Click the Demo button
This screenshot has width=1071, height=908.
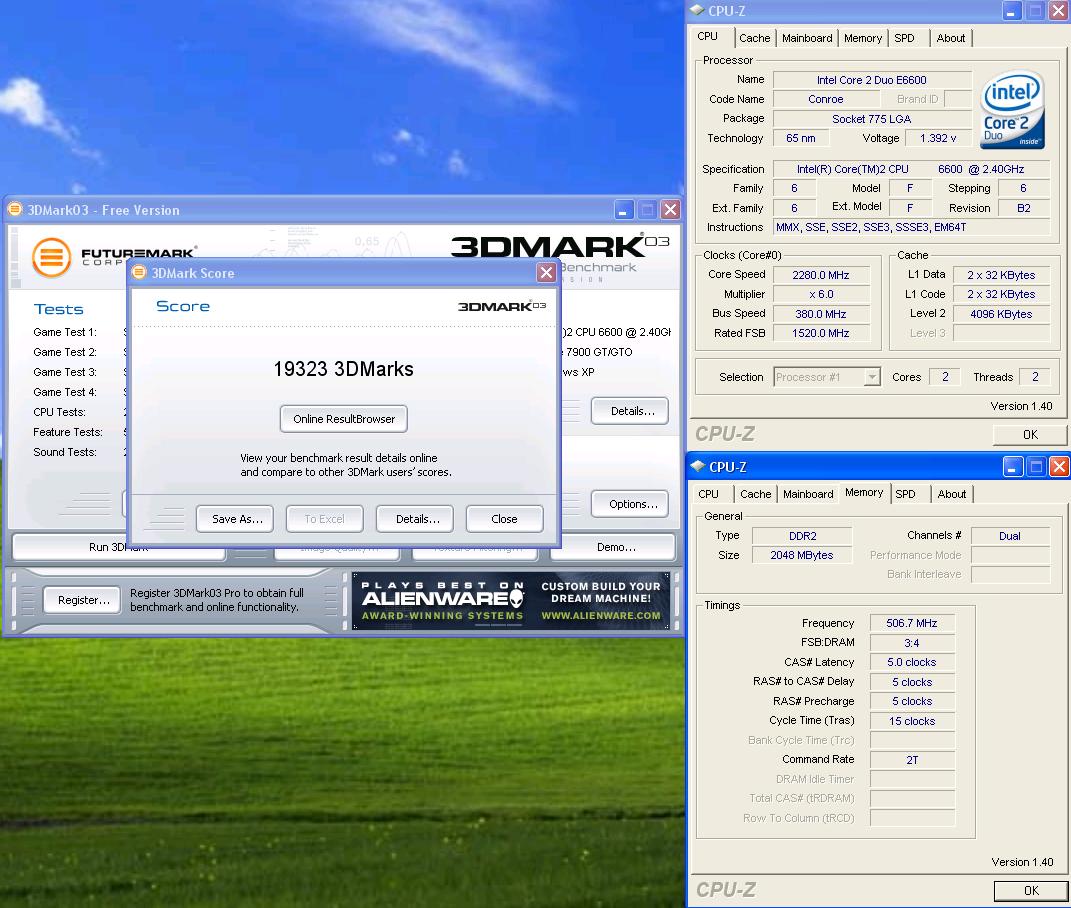pos(613,547)
